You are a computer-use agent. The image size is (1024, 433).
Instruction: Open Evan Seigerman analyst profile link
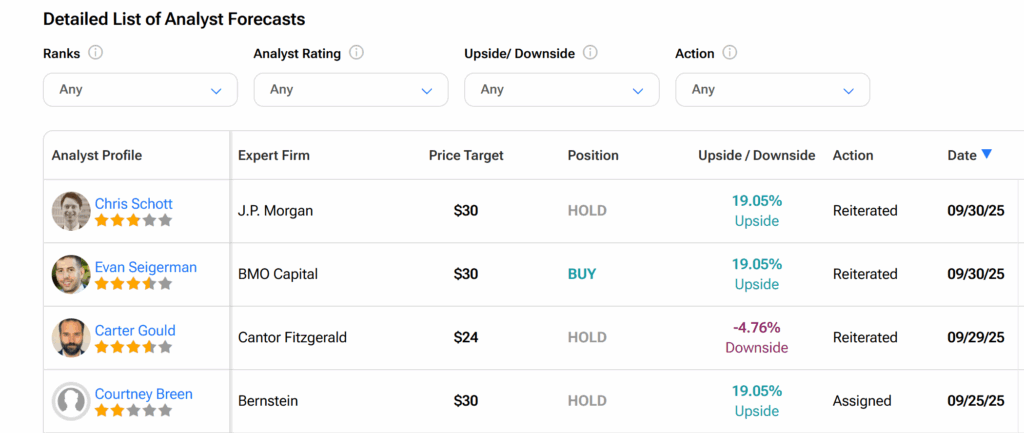click(x=145, y=267)
